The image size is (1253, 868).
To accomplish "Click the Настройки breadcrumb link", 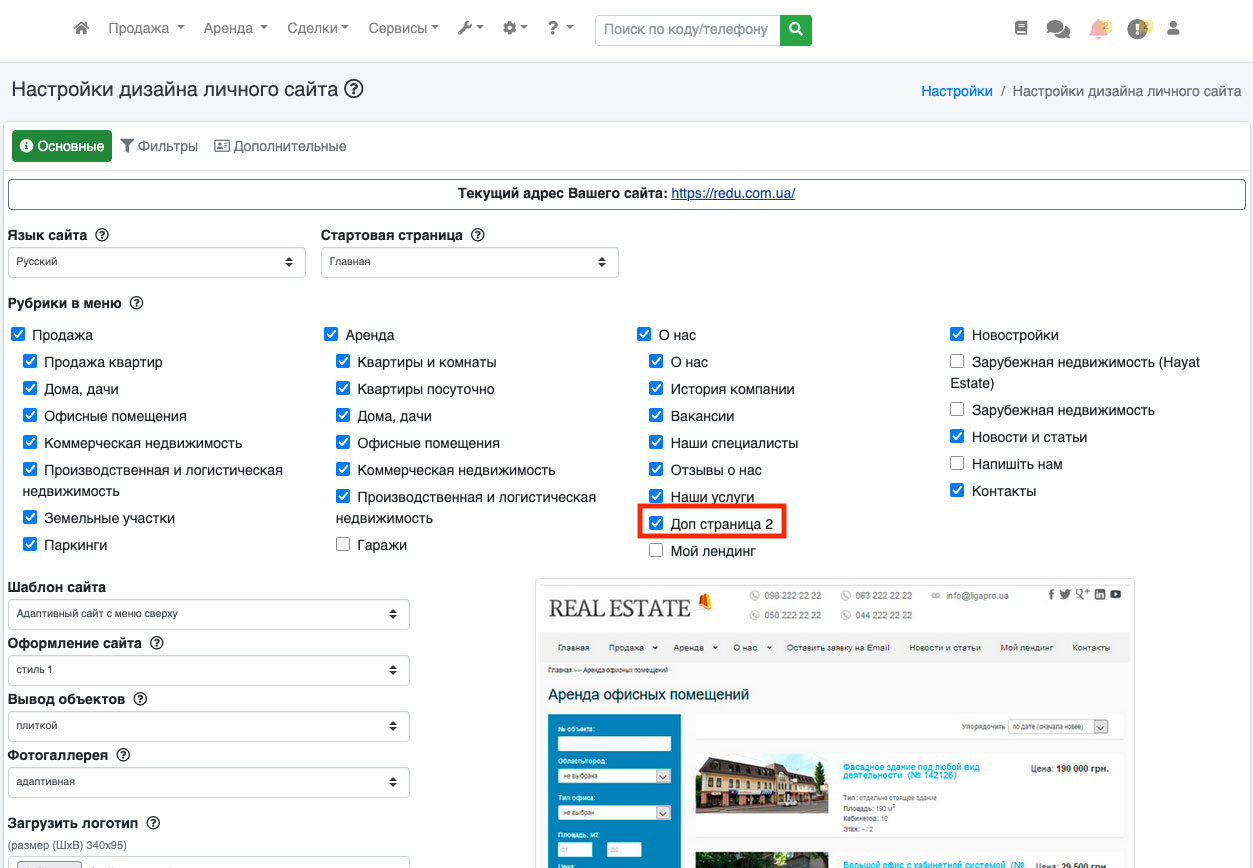I will (956, 91).
